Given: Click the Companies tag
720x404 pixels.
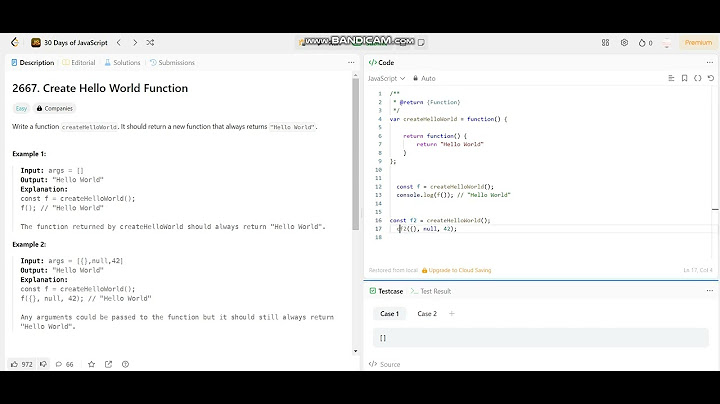Looking at the screenshot, I should coord(55,108).
